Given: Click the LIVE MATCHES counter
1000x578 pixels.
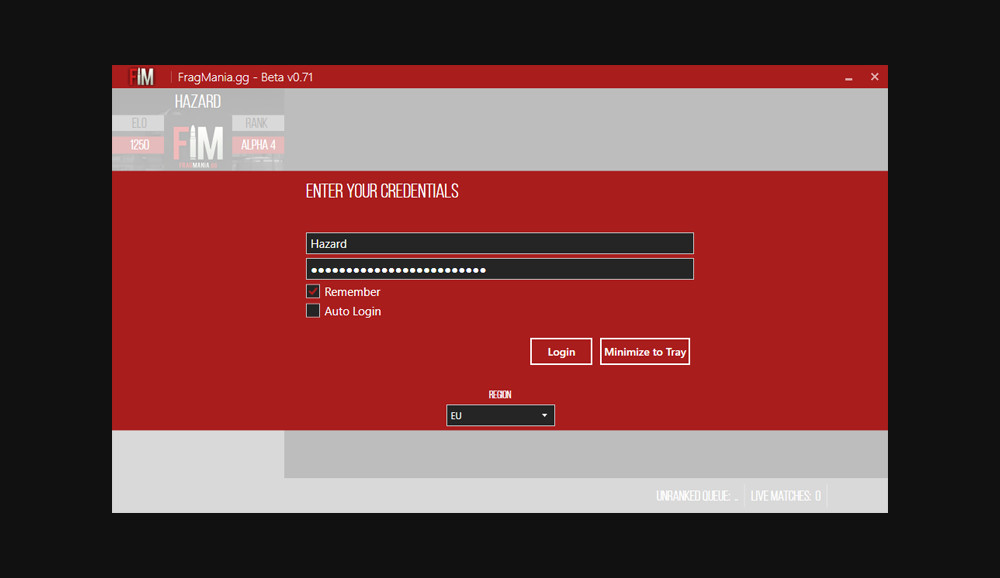Looking at the screenshot, I should (x=786, y=494).
